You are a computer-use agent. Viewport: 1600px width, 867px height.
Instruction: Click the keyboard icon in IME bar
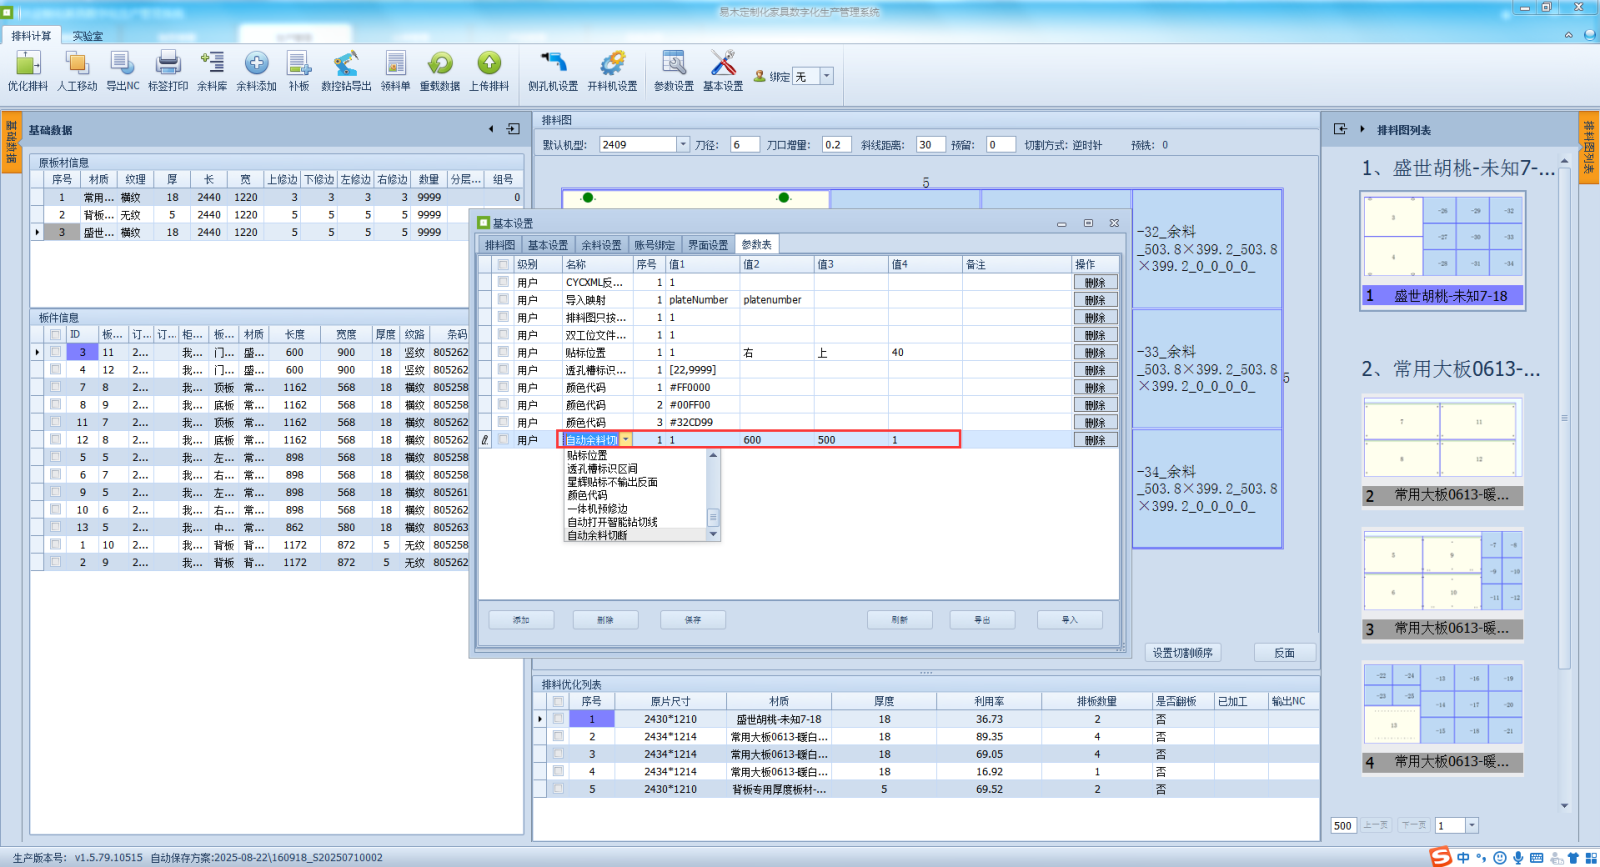[x=1537, y=858]
